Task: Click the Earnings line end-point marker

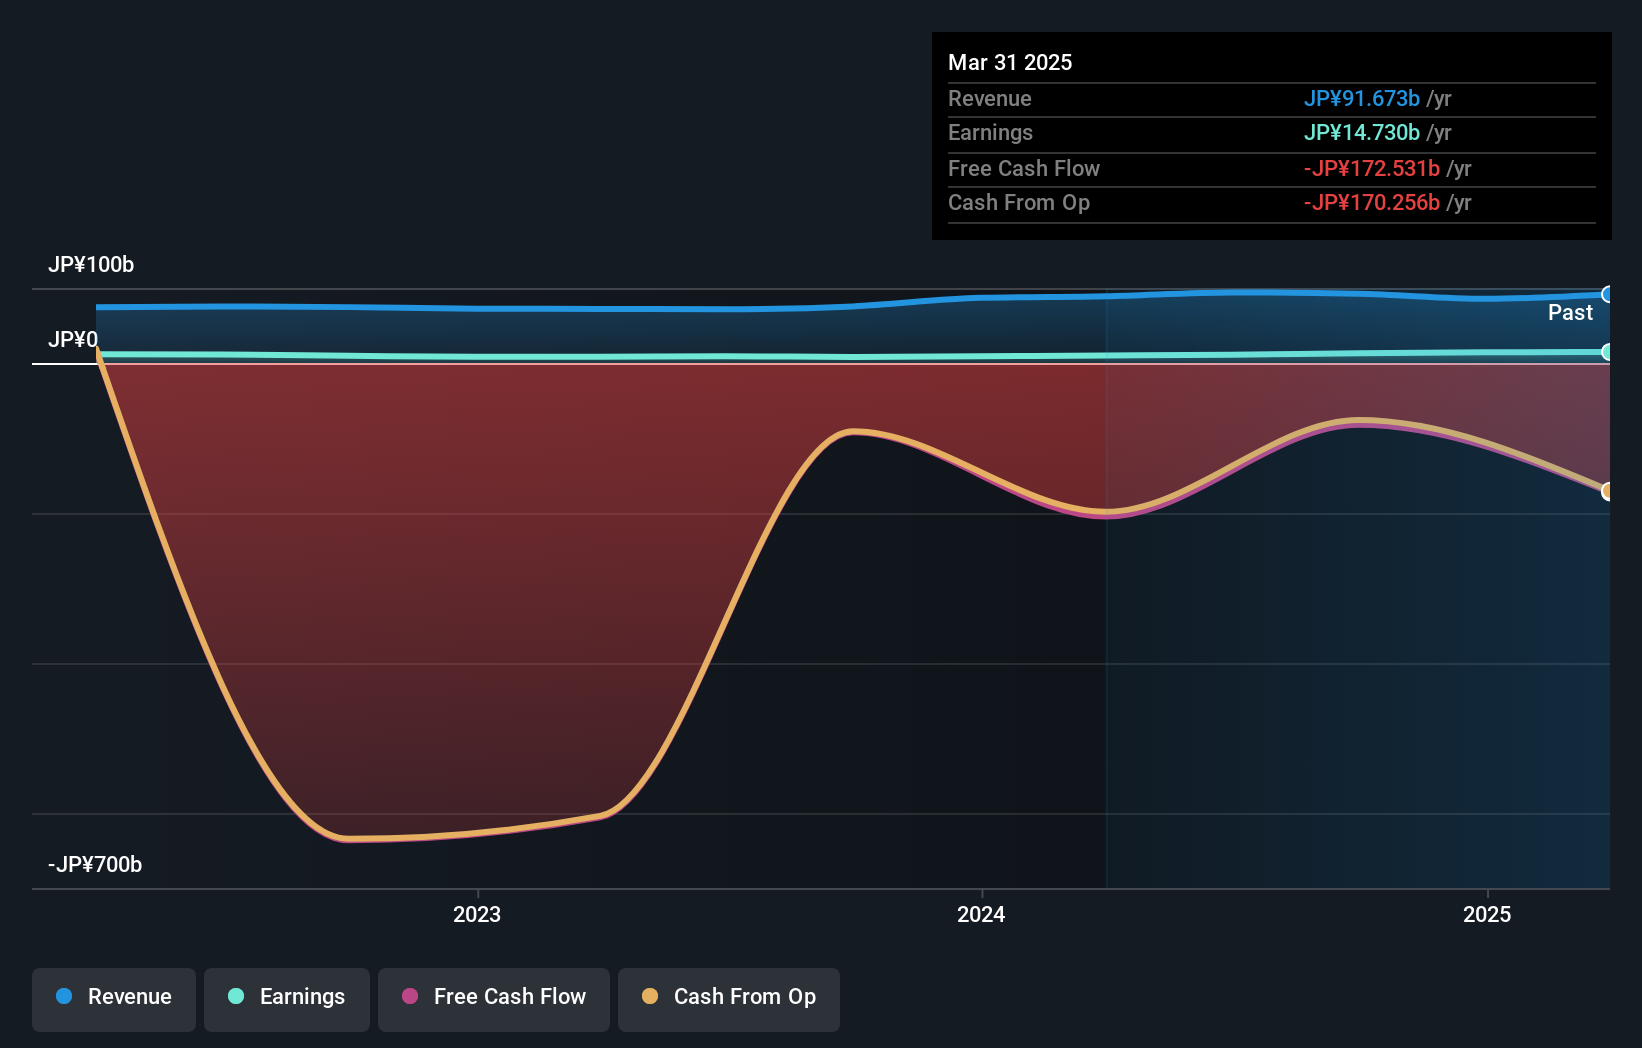Action: 1607,352
